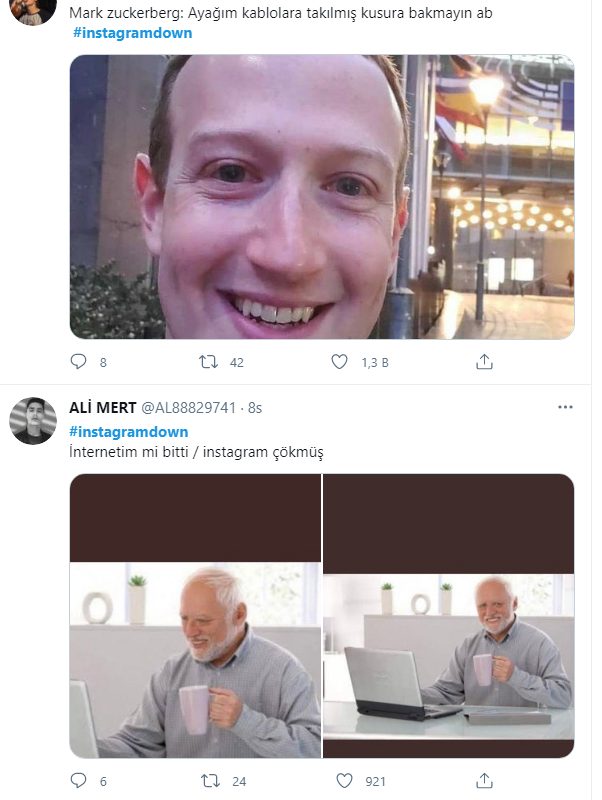Open the @AL88829741 handle
This screenshot has height=800, width=602.
tap(189, 408)
